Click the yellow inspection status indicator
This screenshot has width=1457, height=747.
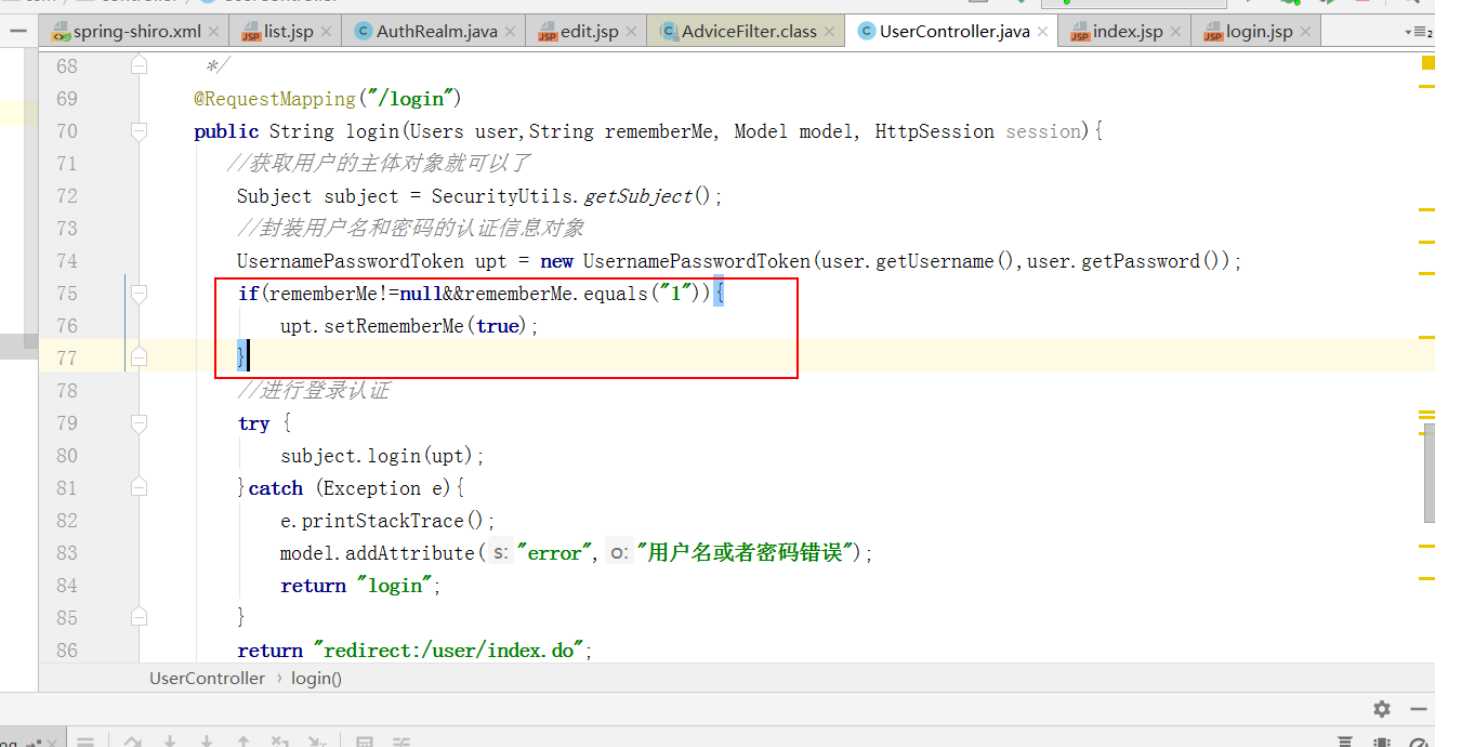1428,63
